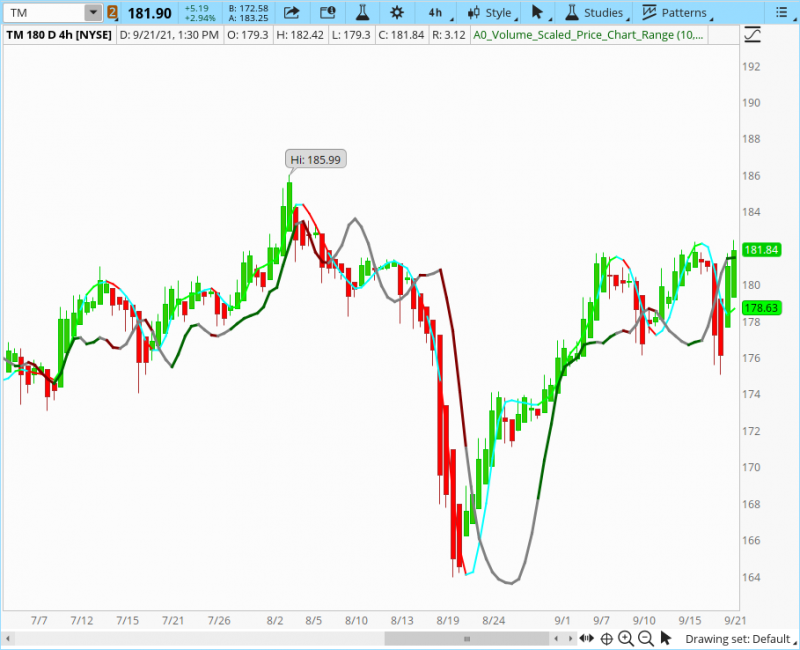Open the drawing tools cursor dropdown
Screen dimensions: 800x650
tap(541, 12)
